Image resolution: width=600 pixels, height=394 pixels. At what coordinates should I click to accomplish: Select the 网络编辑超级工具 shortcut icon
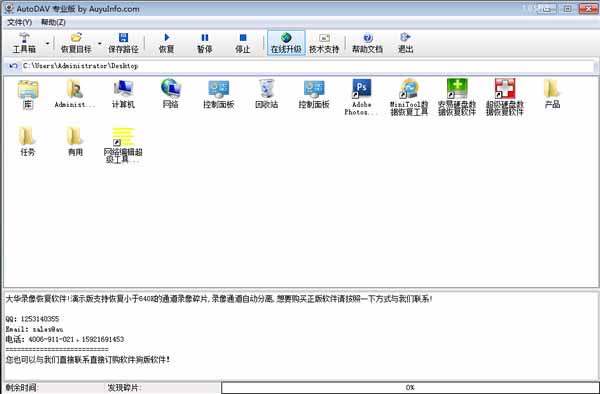123,145
